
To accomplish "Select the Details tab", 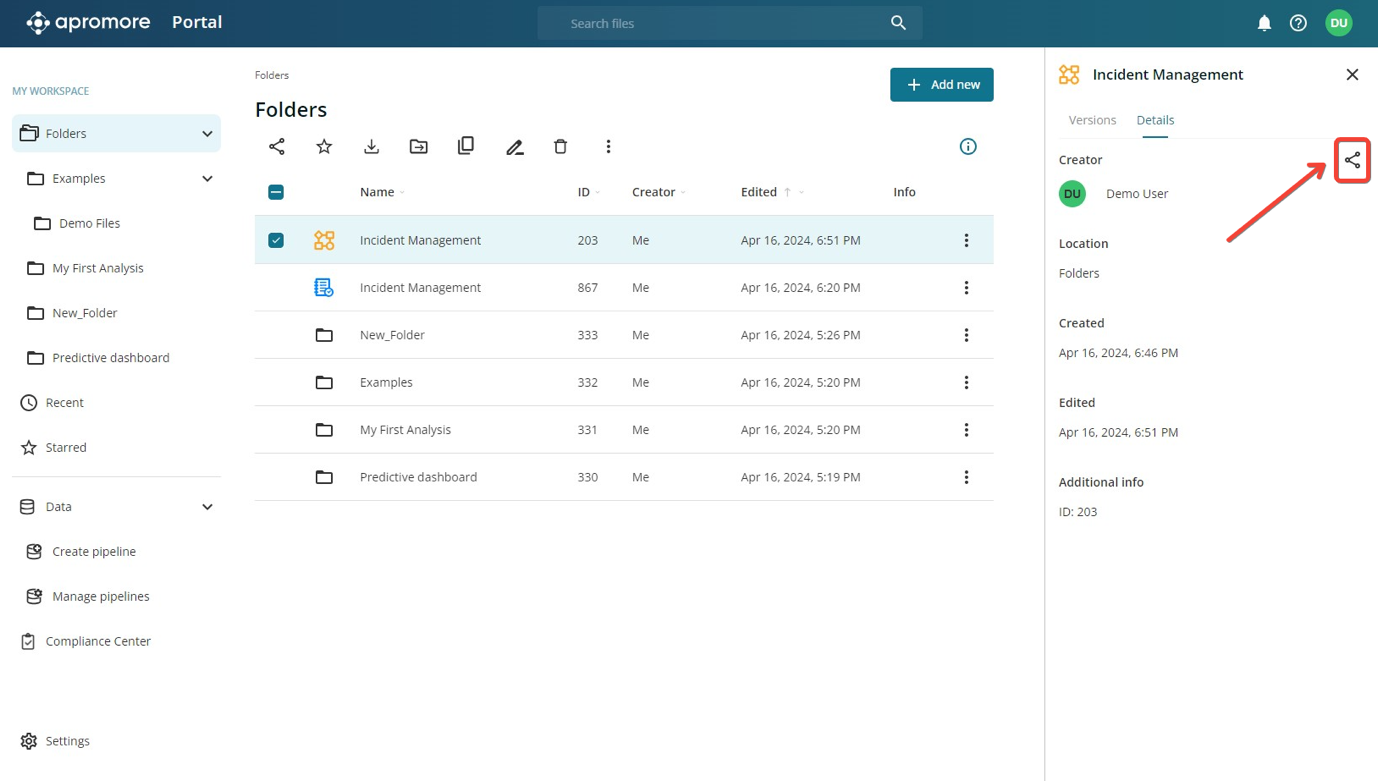I will [x=1155, y=120].
